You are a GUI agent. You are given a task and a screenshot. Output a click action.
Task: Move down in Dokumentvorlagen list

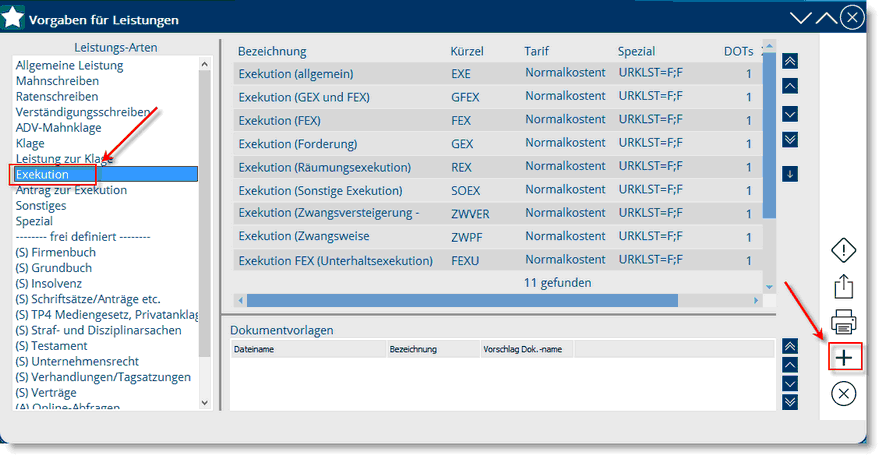tap(790, 384)
